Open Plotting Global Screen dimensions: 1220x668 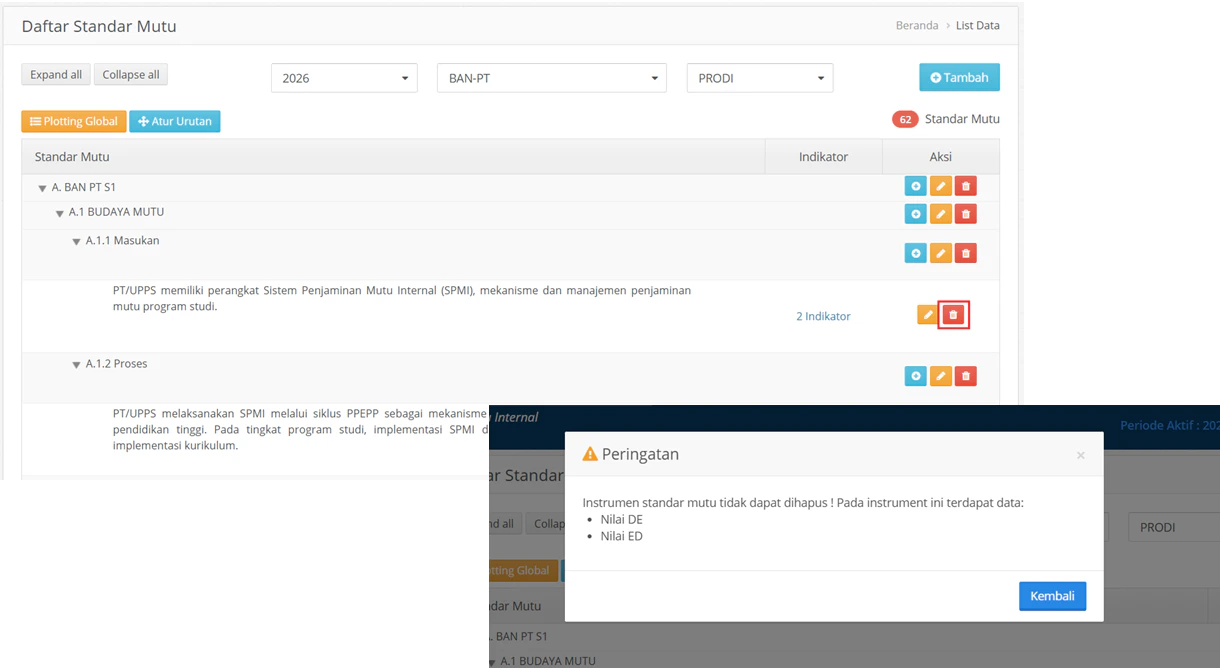point(74,121)
